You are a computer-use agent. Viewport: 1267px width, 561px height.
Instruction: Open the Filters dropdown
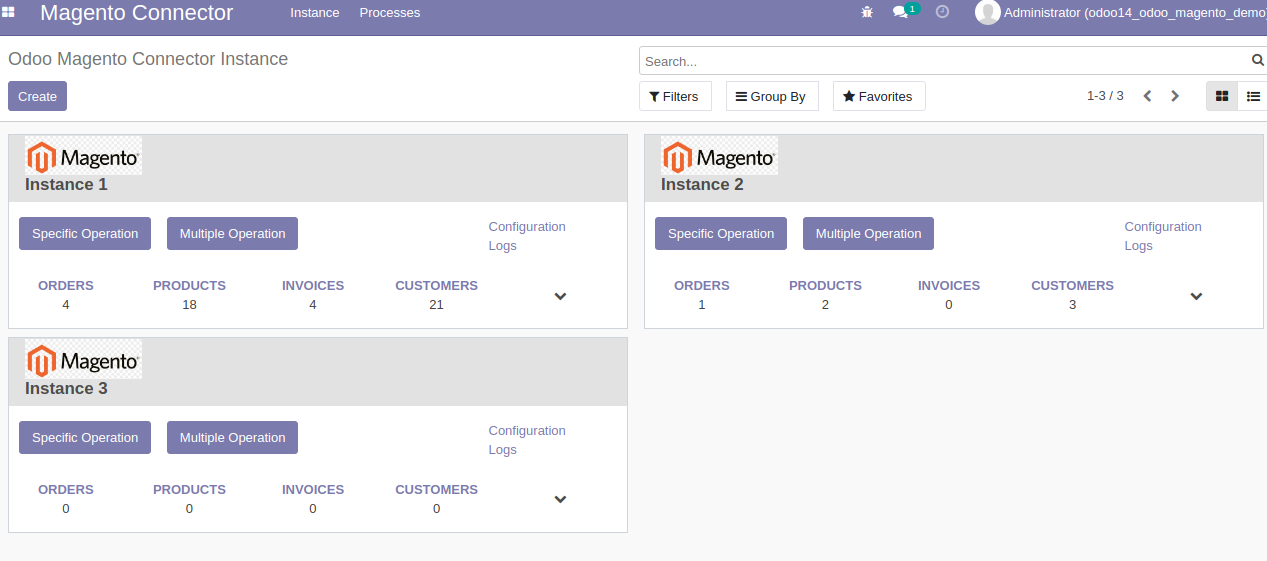[x=675, y=96]
